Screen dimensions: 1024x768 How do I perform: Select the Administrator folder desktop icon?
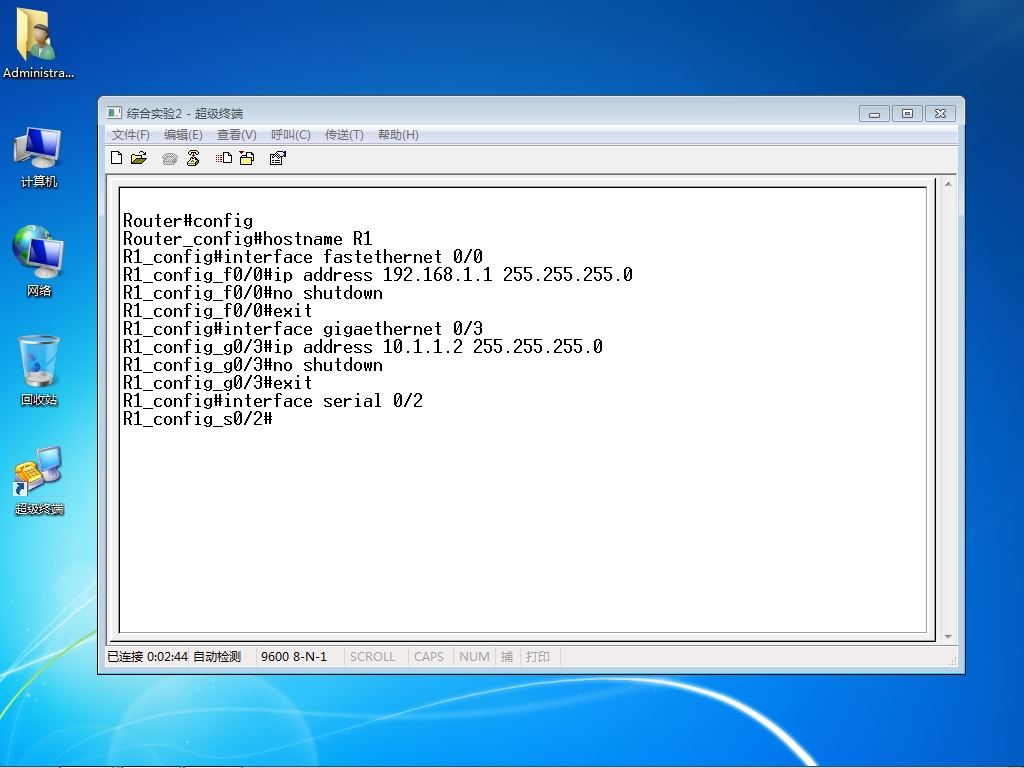38,43
